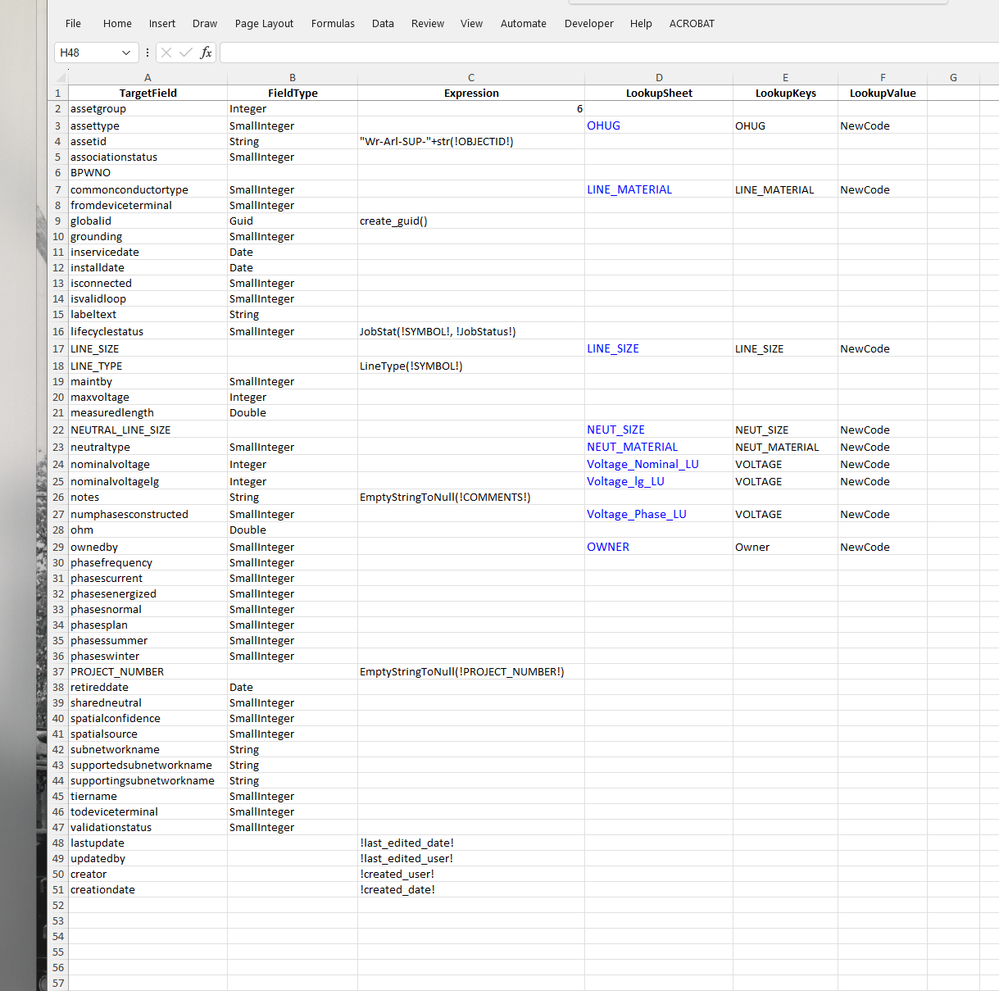This screenshot has height=991, width=999.
Task: Click the formula bar options dots
Action: pos(147,53)
